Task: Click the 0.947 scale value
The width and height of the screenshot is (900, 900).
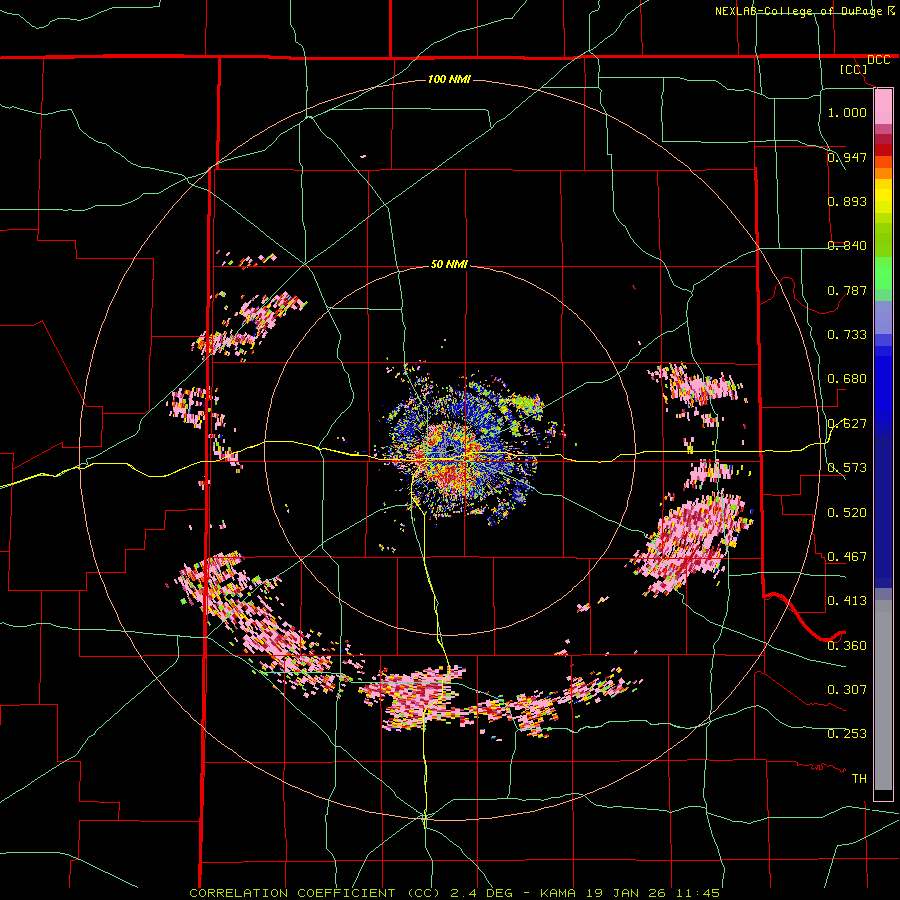Action: [x=847, y=157]
